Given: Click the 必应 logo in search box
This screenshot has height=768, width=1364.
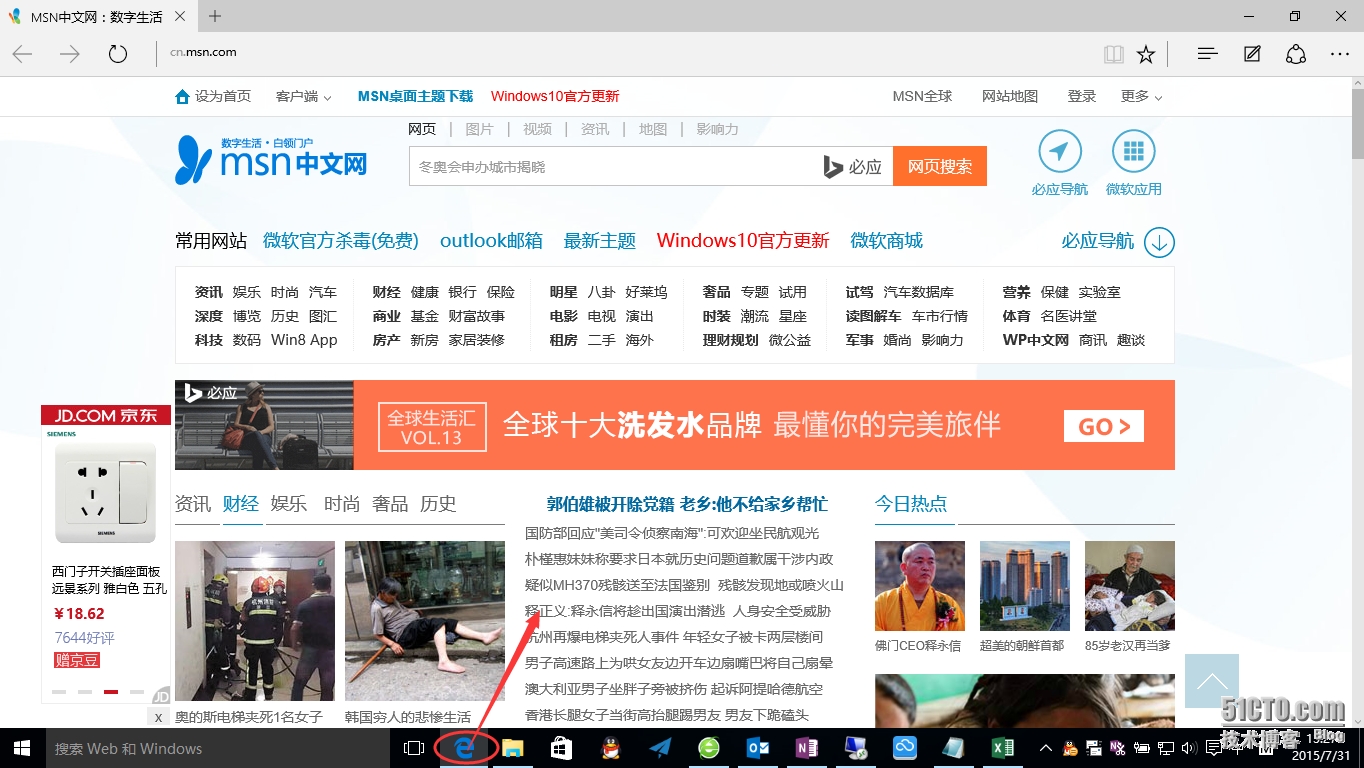Looking at the screenshot, I should coord(853,167).
